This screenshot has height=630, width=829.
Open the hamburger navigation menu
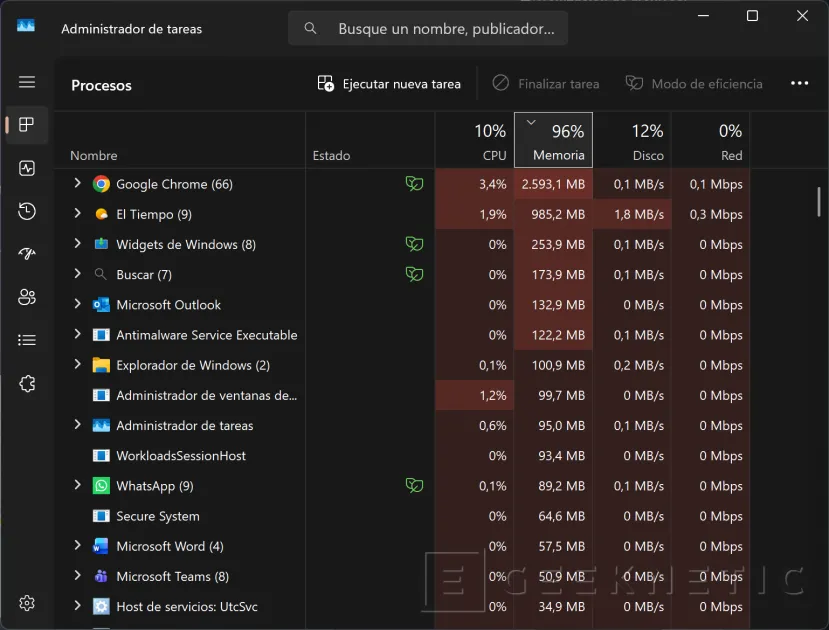(x=27, y=82)
